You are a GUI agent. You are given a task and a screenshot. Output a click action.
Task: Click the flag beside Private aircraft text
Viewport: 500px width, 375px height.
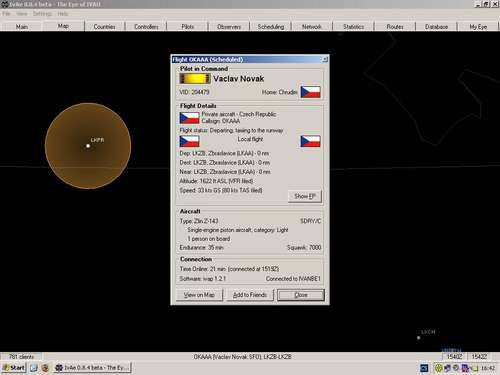(x=189, y=118)
